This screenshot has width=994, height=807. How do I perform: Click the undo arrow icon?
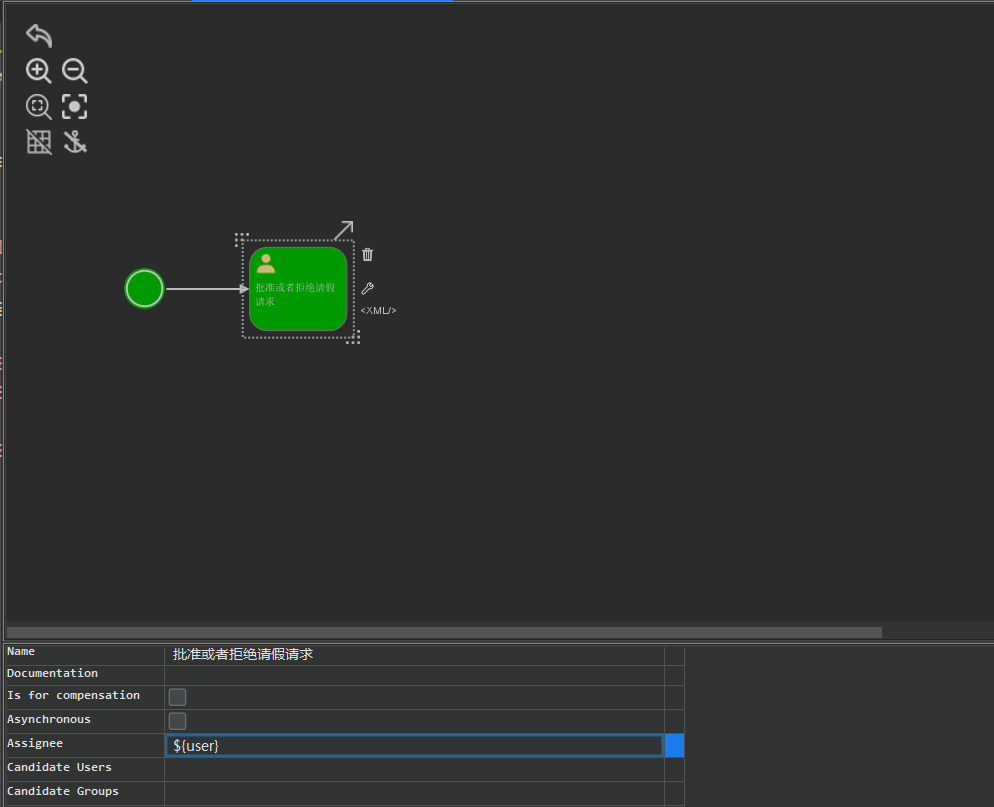click(x=39, y=36)
